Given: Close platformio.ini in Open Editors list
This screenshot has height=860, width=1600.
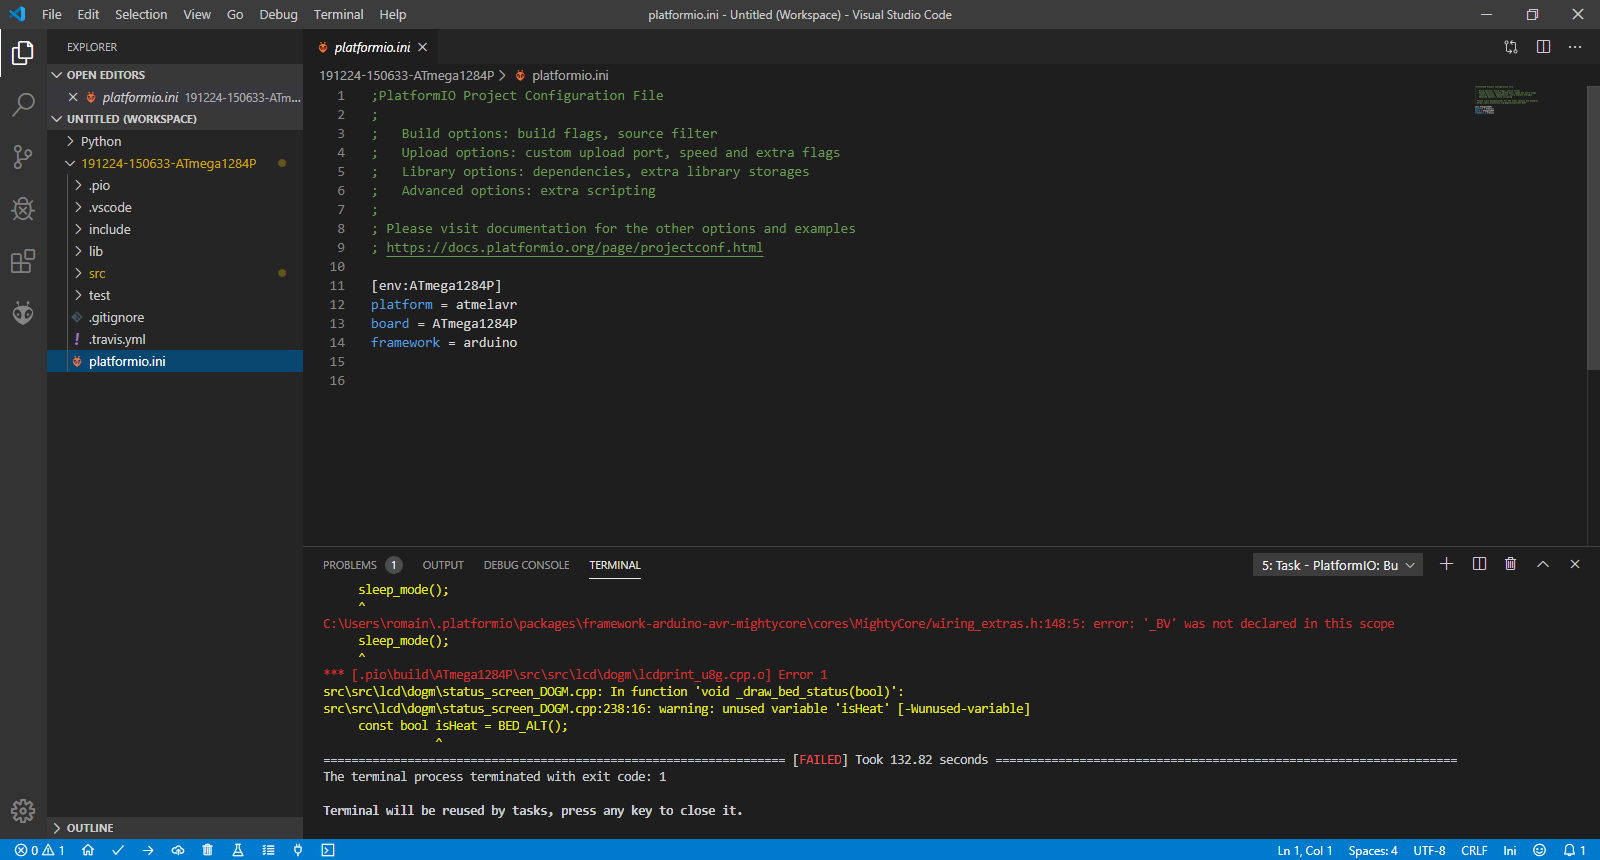Looking at the screenshot, I should coord(73,97).
